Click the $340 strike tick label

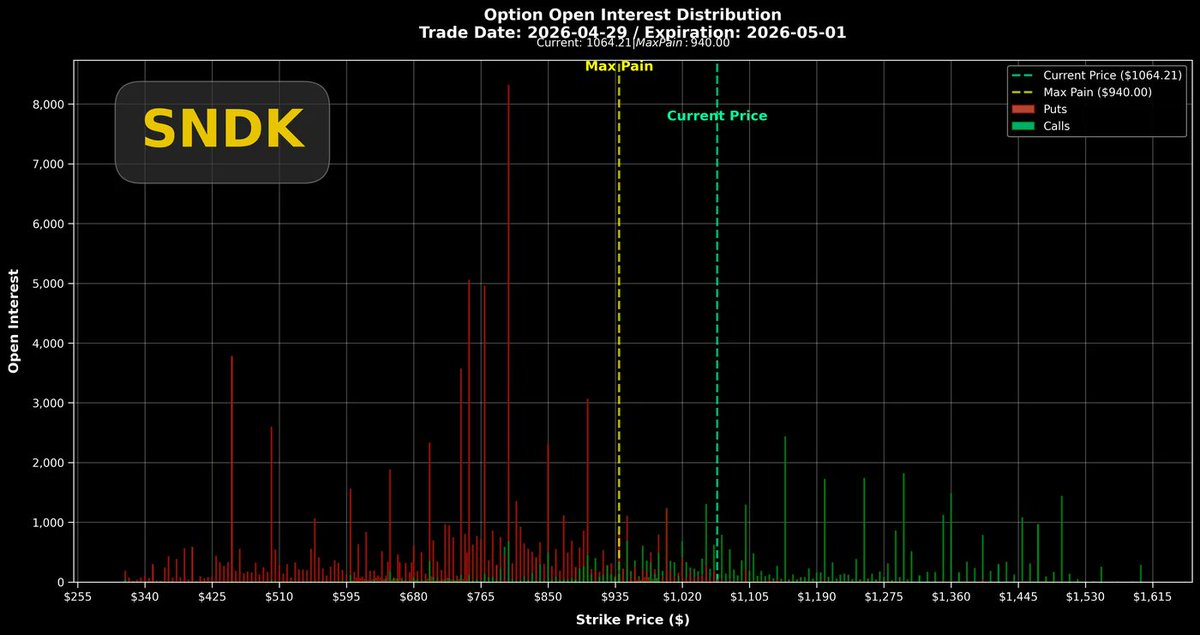[145, 598]
